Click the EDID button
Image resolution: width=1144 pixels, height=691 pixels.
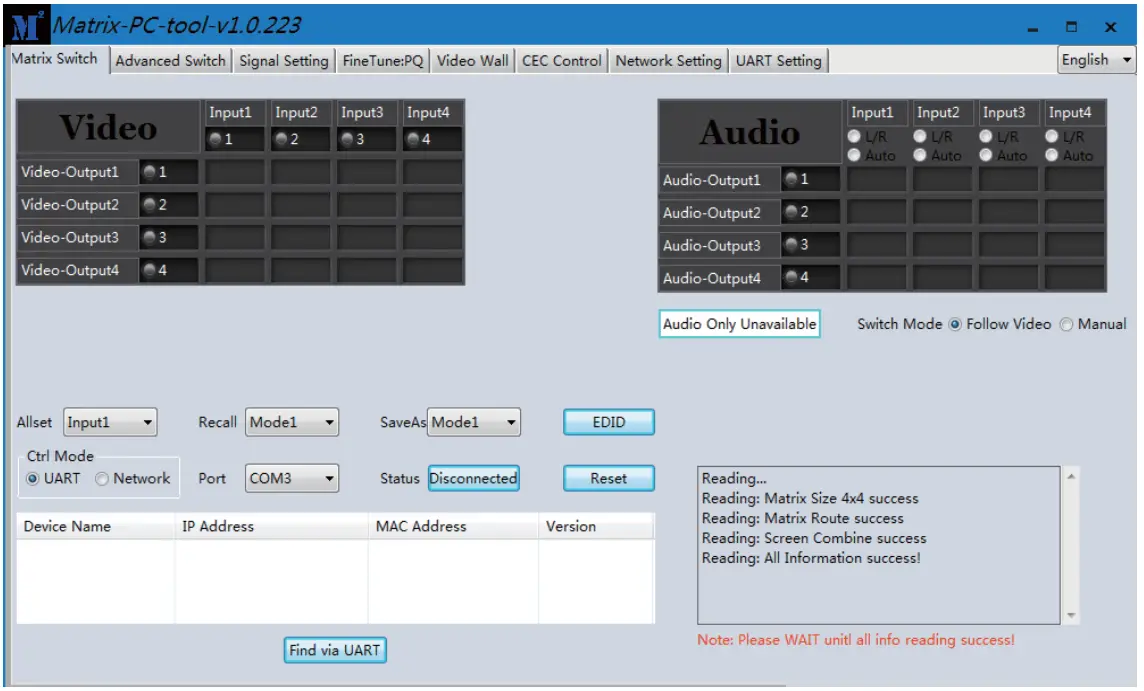609,422
